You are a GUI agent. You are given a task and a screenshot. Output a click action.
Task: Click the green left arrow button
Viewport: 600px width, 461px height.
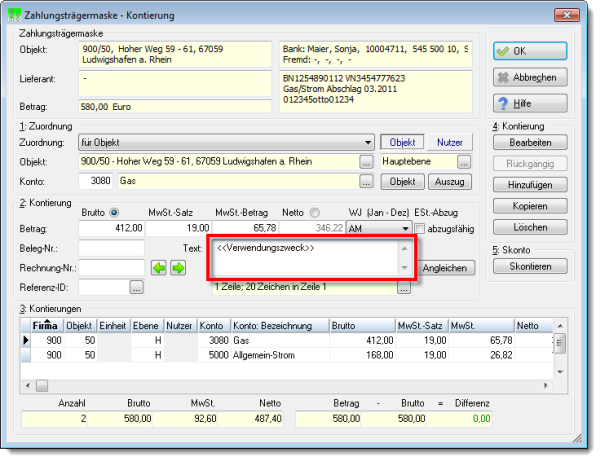(158, 268)
